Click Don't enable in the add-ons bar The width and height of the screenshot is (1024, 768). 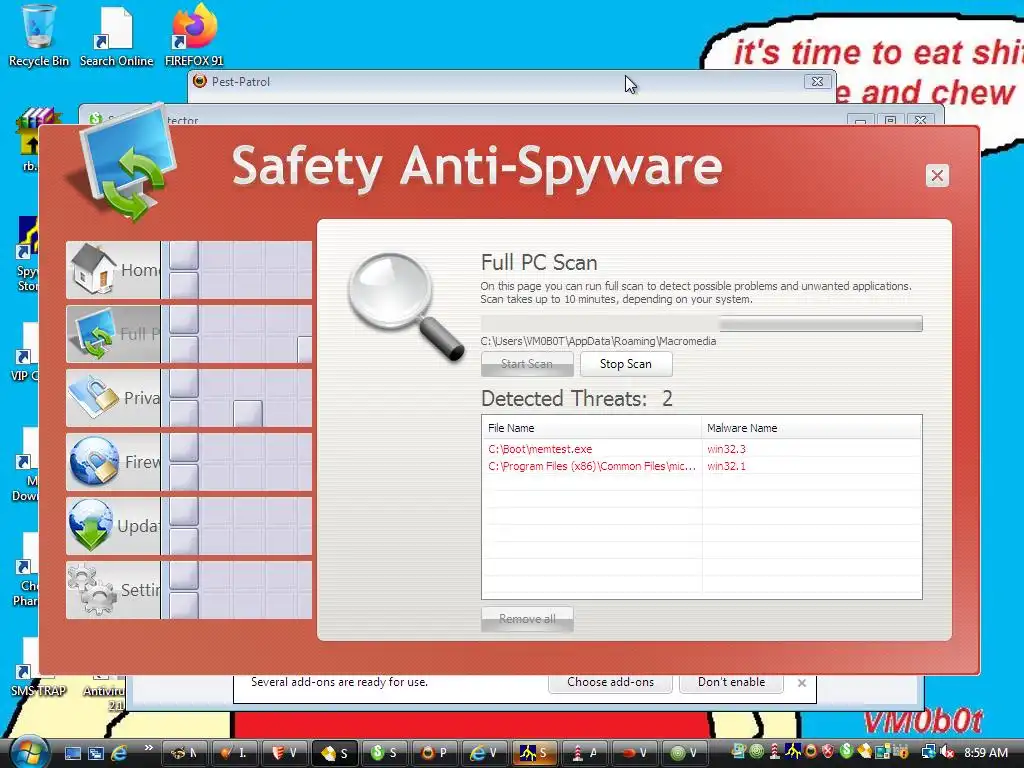pos(731,682)
